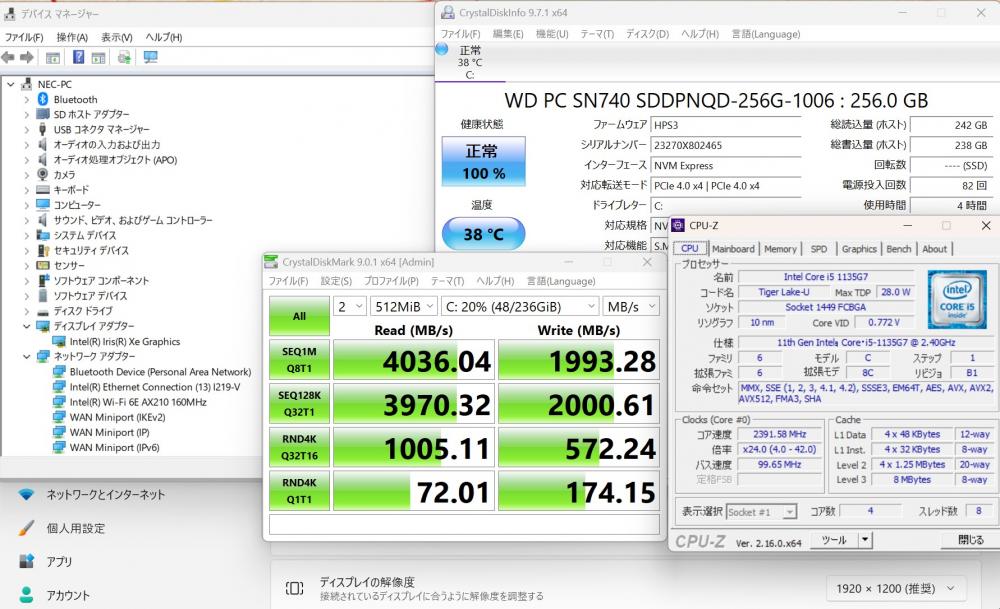Switch to the SPD tab in CPU-Z
Screen dimensions: 1000x609
pos(819,249)
